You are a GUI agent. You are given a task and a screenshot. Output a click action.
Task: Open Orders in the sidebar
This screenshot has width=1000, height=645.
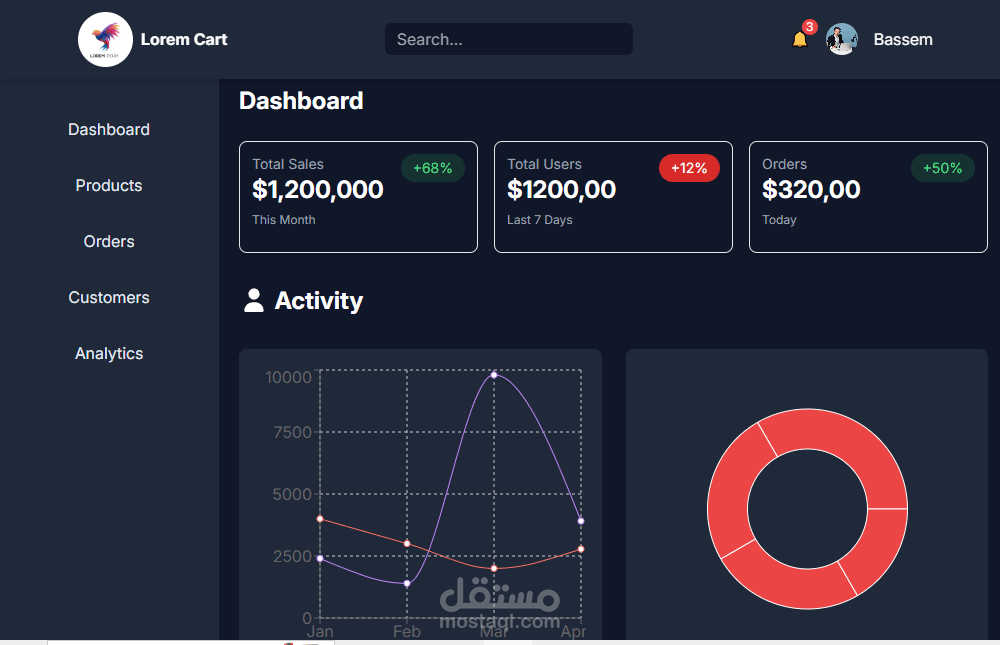coord(109,242)
